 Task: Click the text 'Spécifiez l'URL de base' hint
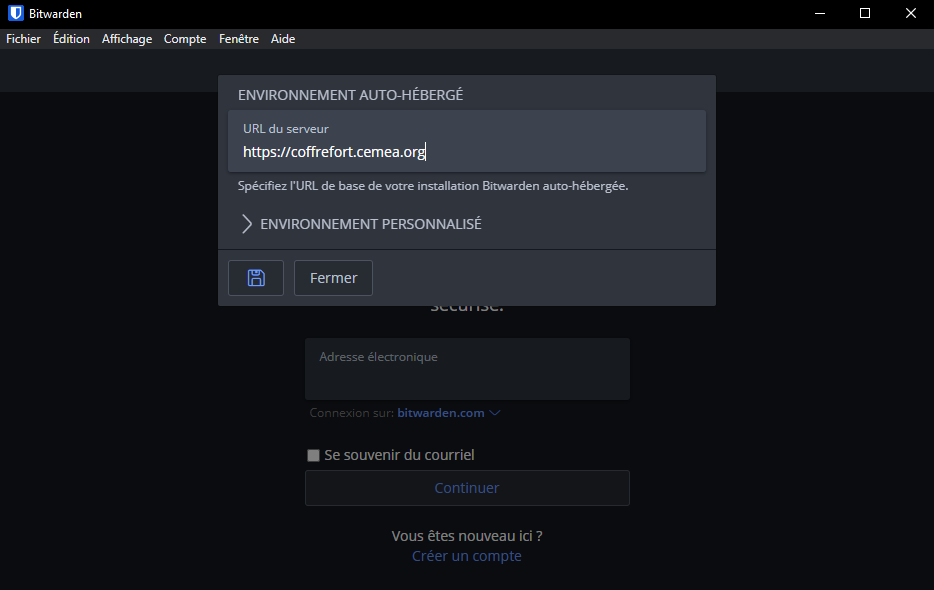pyautogui.click(x=433, y=186)
